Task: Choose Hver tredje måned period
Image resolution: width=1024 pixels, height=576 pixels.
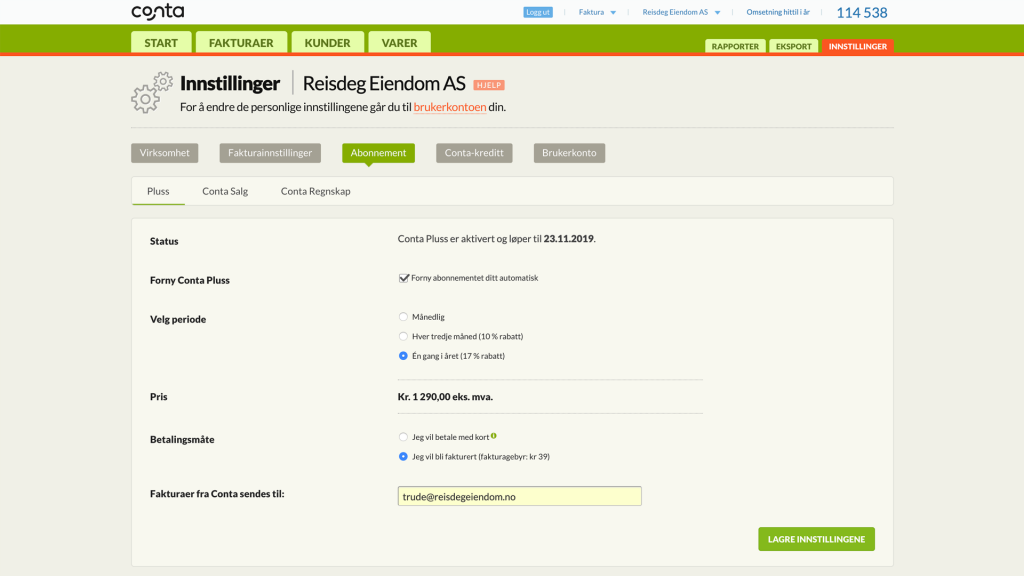Action: point(403,336)
